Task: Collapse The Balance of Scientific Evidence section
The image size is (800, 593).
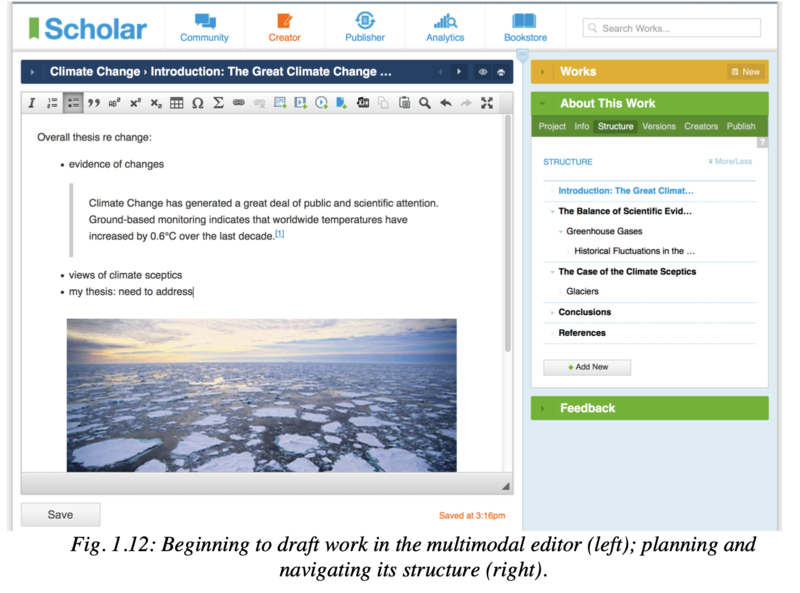Action: click(552, 211)
